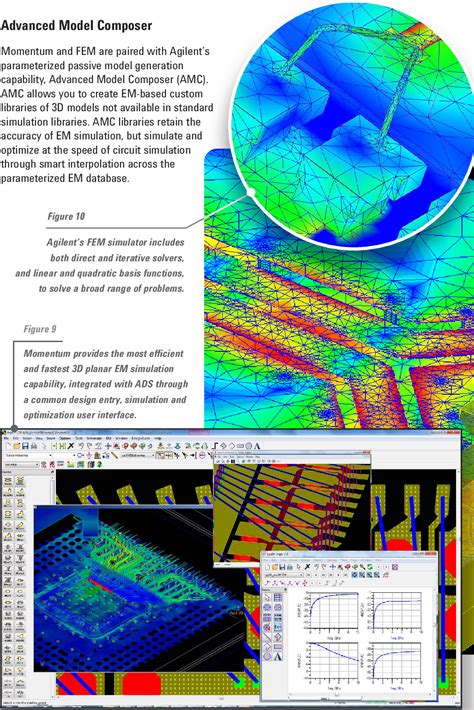
Task: Click Open folder icon in data display window
Action: [275, 567]
